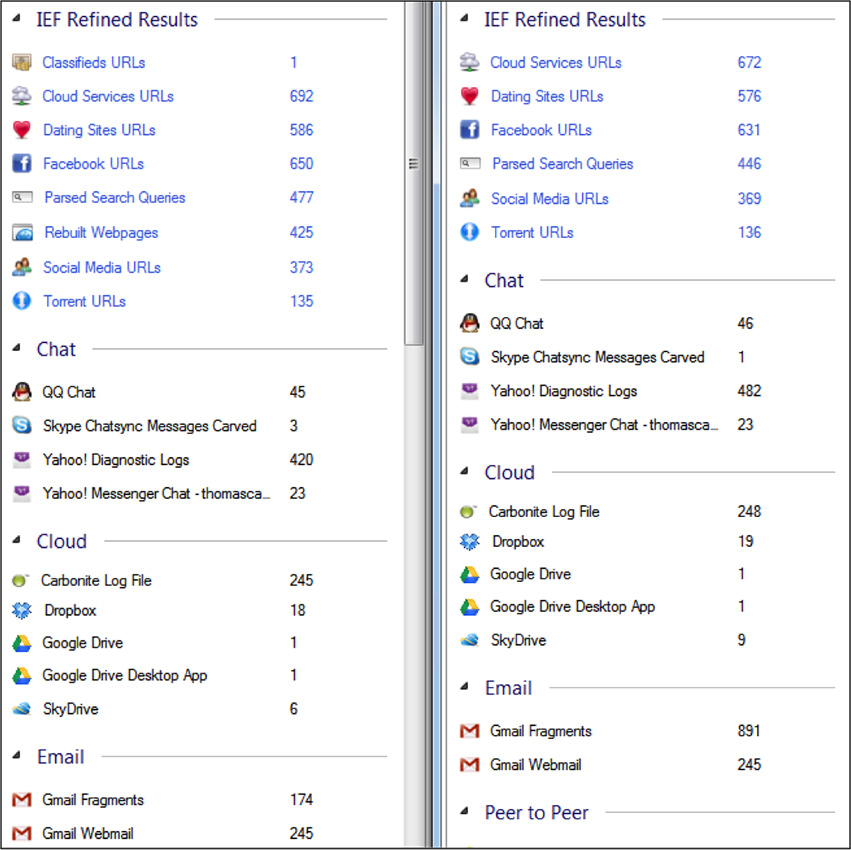
Task: Click the Classifieds URLs icon in left panel
Action: click(x=22, y=62)
